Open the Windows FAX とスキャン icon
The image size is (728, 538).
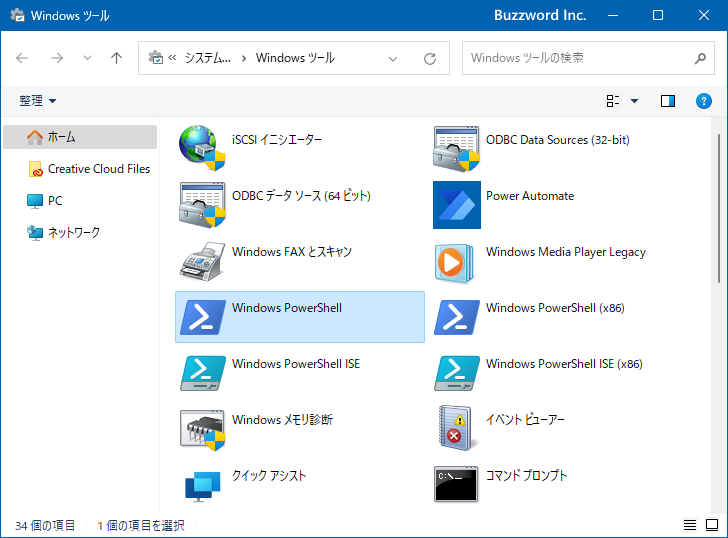point(202,261)
